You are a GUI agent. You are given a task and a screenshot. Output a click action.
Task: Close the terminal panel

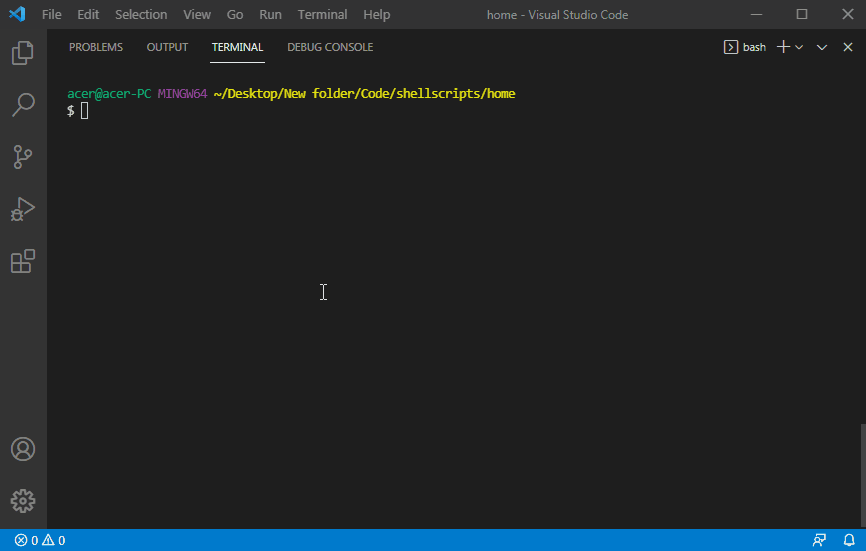(x=848, y=47)
